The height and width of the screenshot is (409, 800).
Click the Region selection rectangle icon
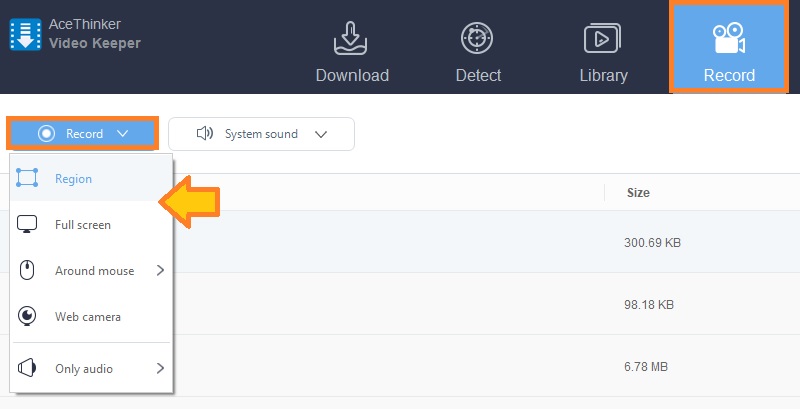tap(28, 179)
